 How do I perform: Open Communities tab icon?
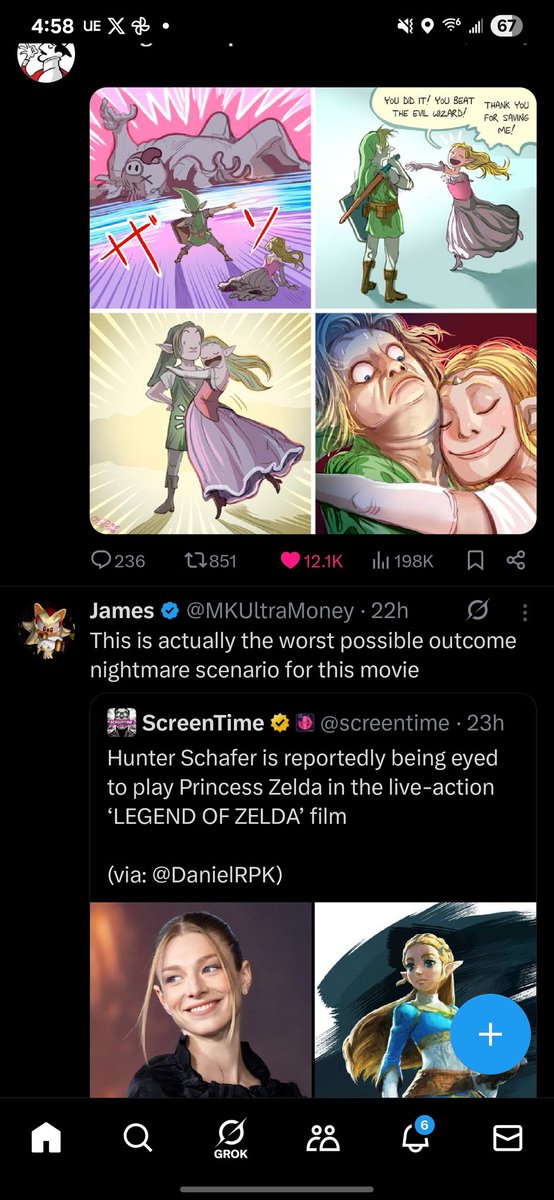[x=323, y=1137]
